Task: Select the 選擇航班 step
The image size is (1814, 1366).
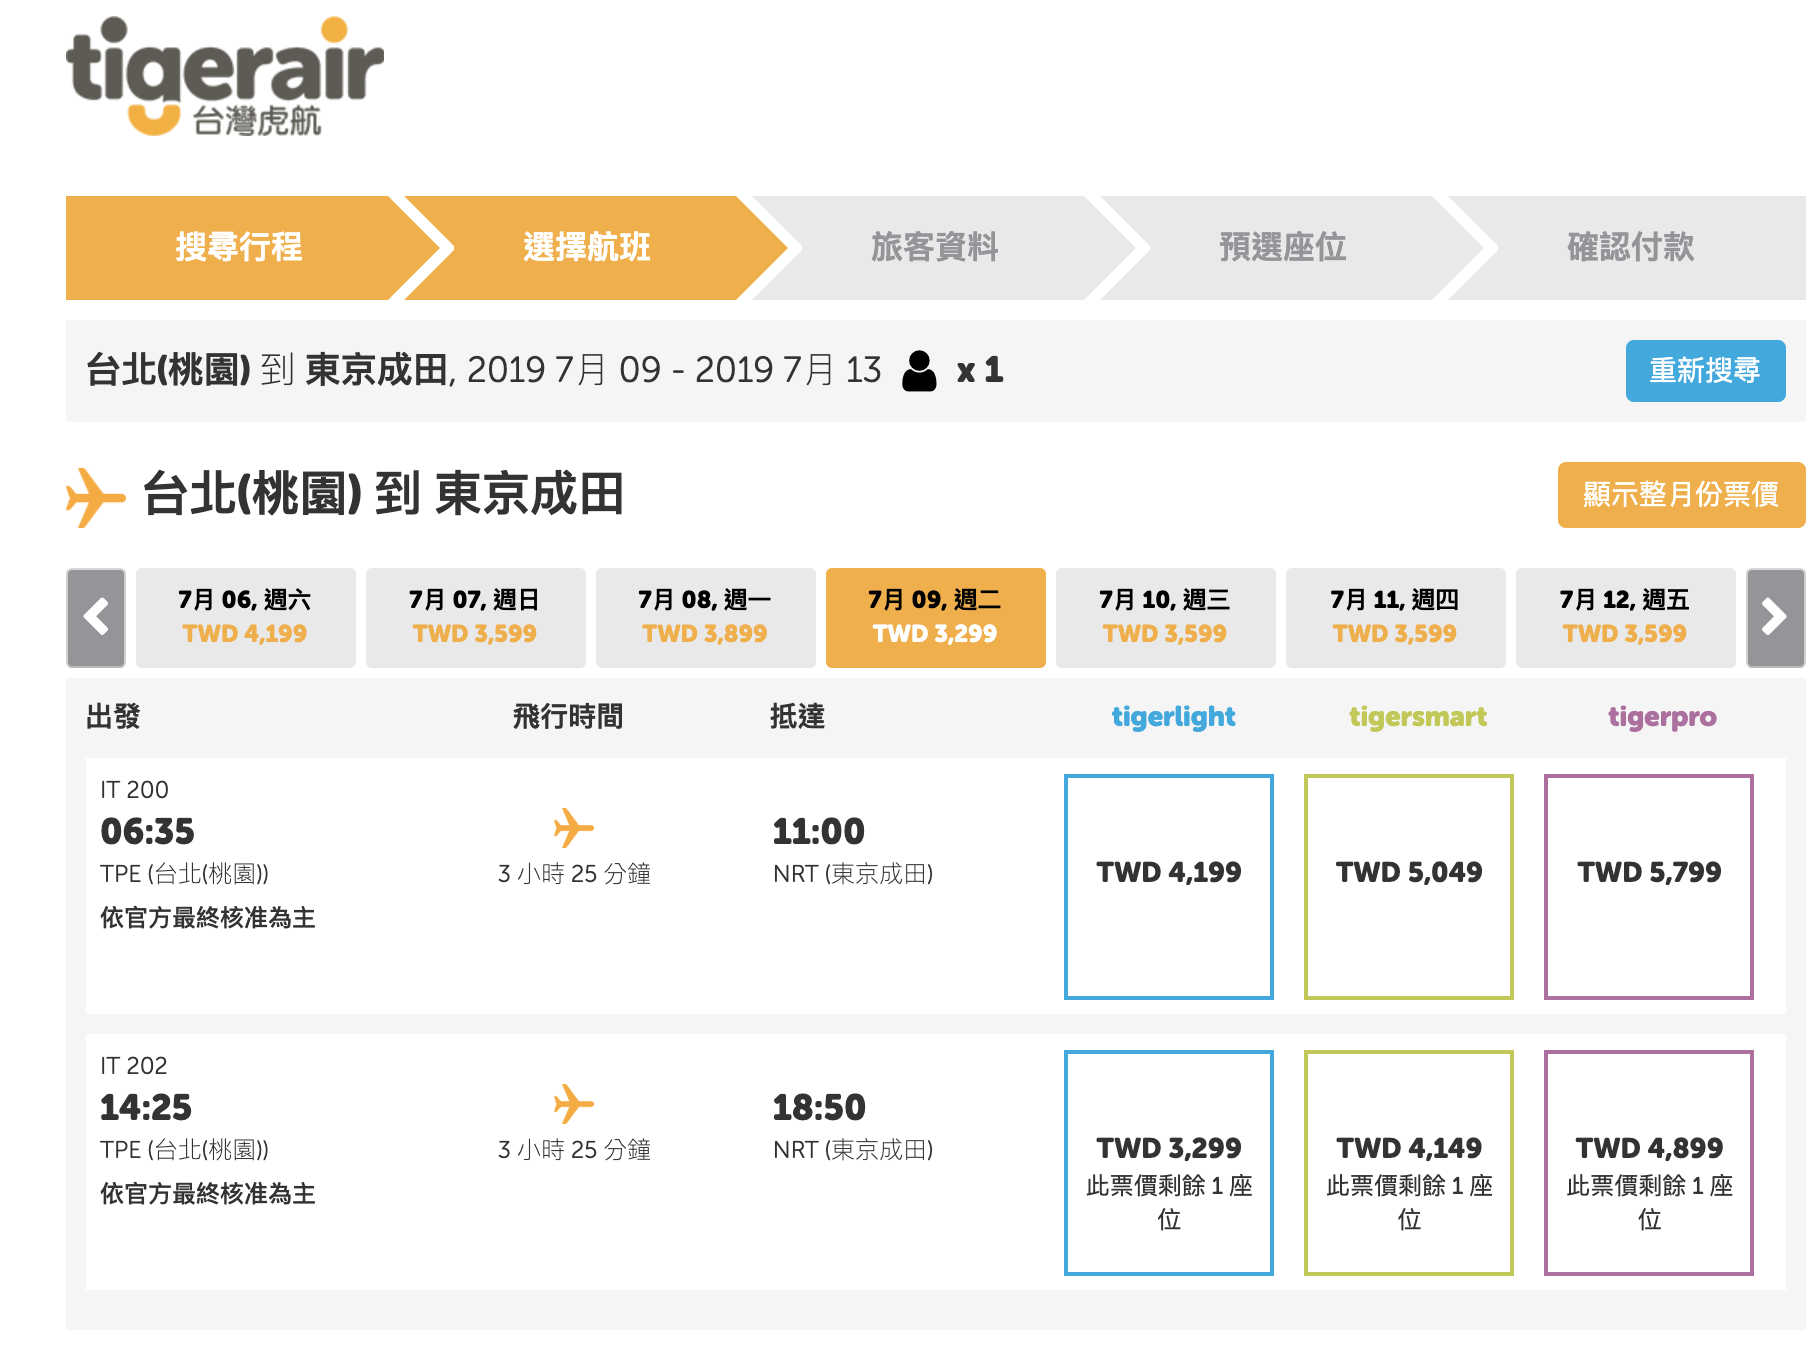Action: (587, 248)
